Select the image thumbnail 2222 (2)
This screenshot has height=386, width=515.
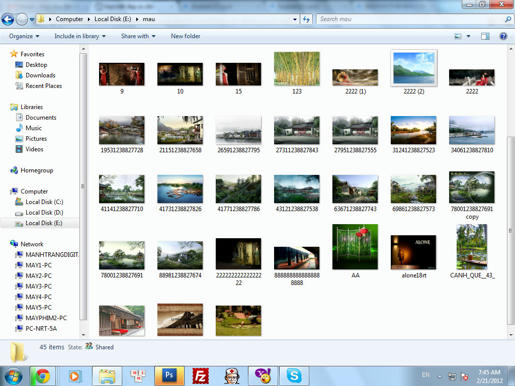point(414,68)
